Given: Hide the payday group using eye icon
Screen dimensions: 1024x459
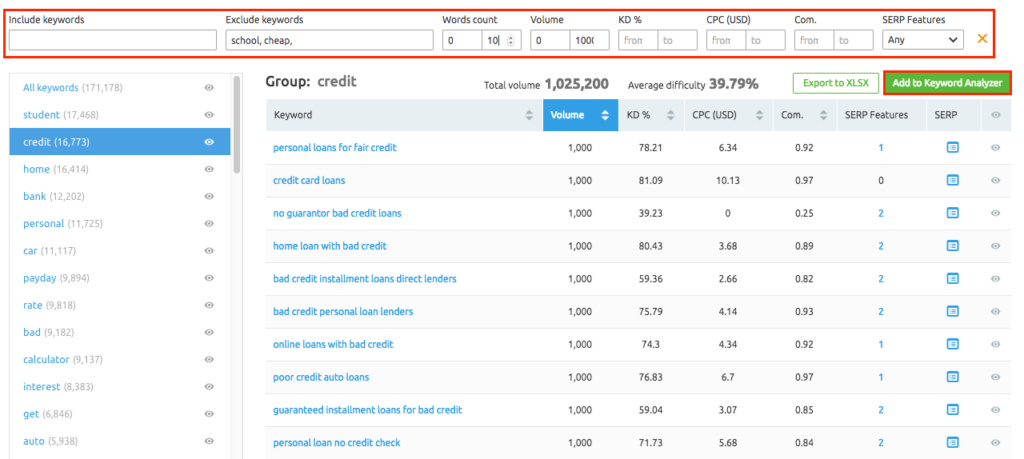Looking at the screenshot, I should 209,278.
